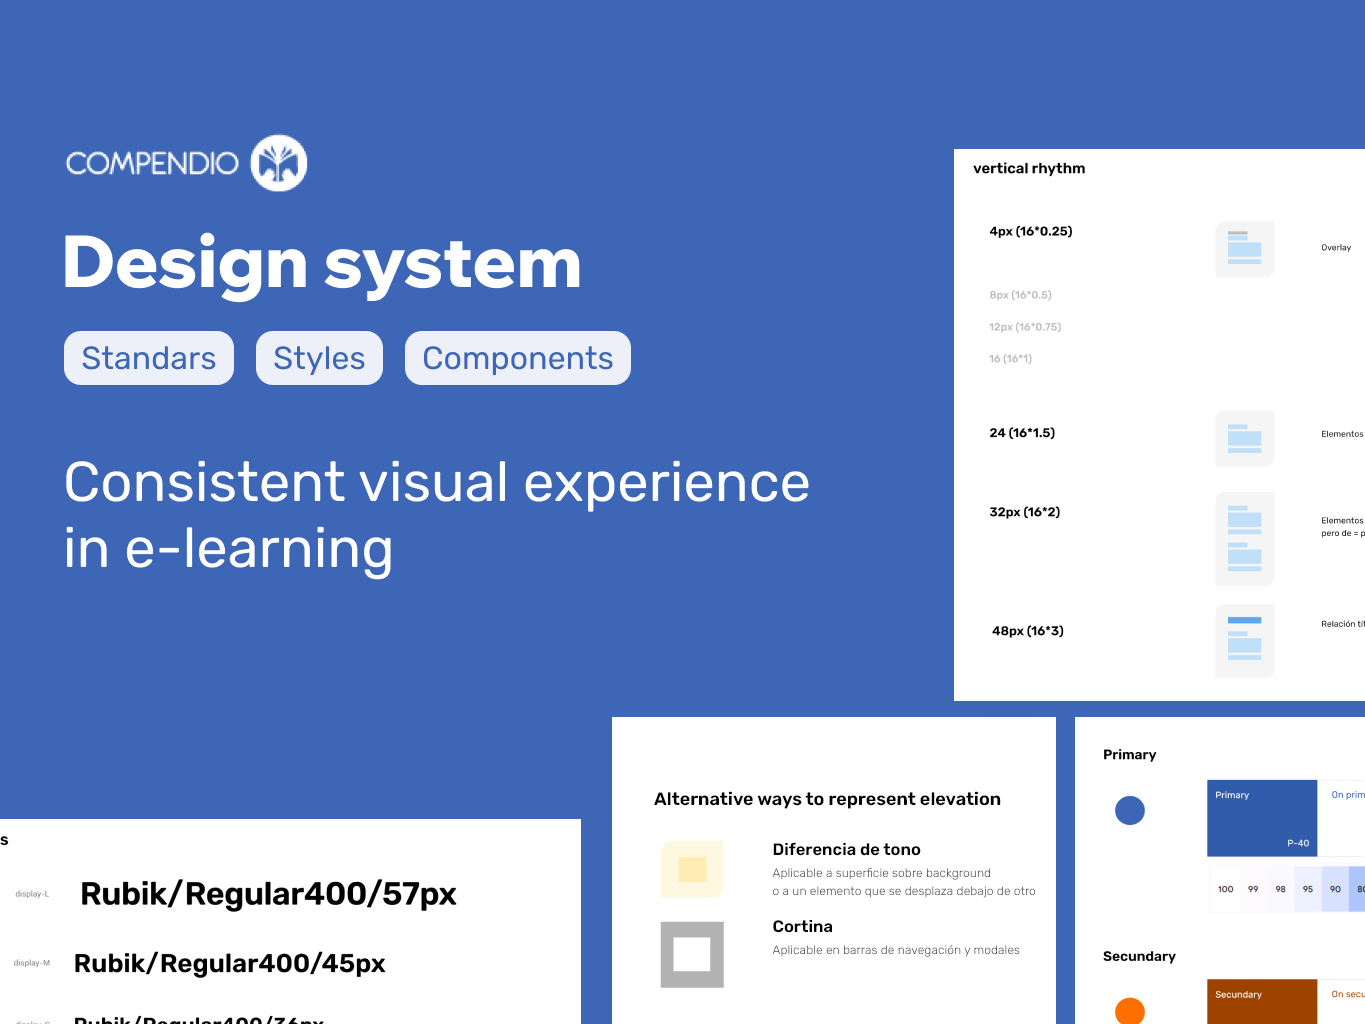Pick the tone 98 swatch
The height and width of the screenshot is (1024, 1365).
click(1280, 889)
